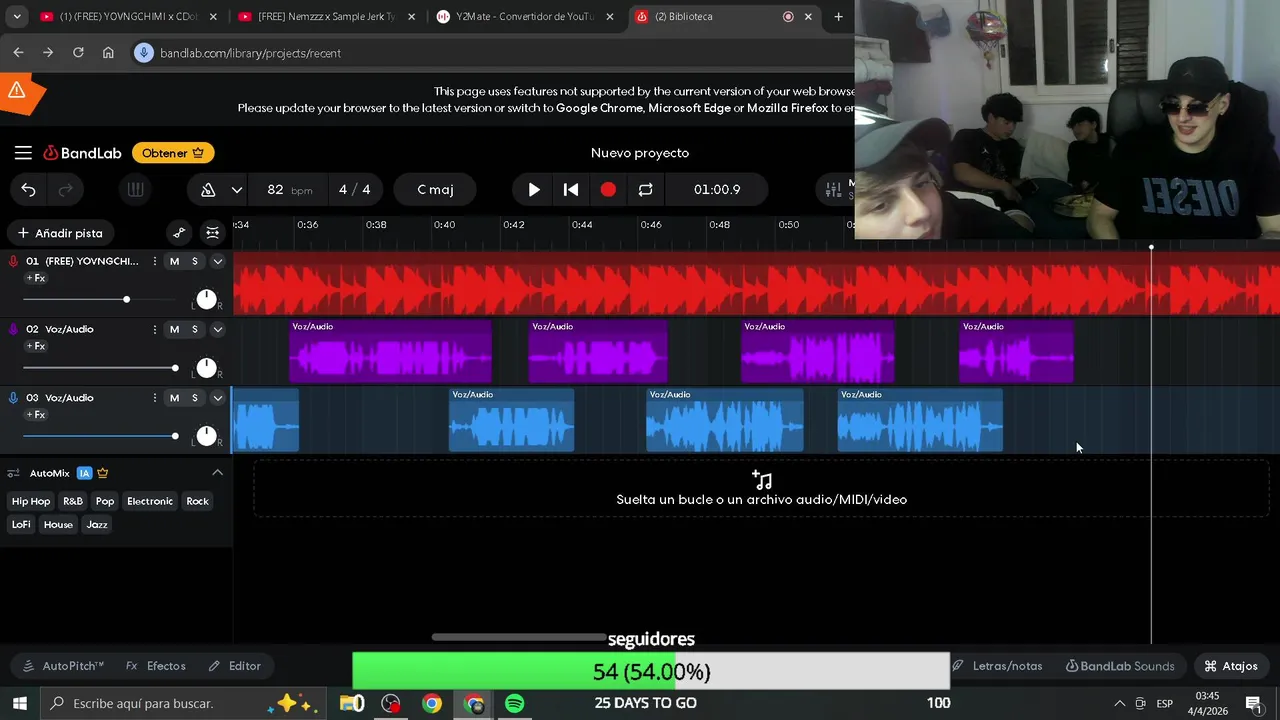Mute track 01 YOVNGCHIMI
Image resolution: width=1280 pixels, height=720 pixels.
pos(174,261)
